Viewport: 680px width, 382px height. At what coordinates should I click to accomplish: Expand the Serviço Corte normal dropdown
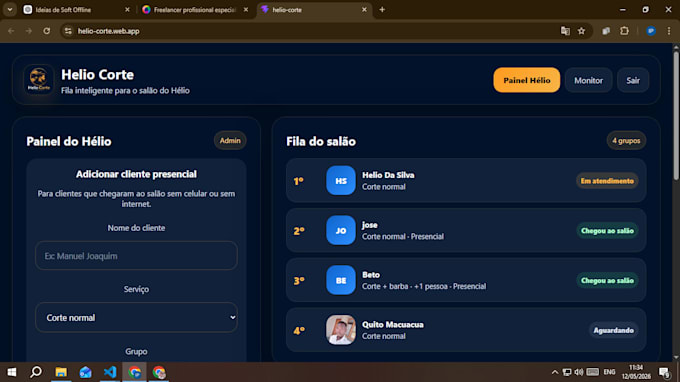[x=136, y=317]
